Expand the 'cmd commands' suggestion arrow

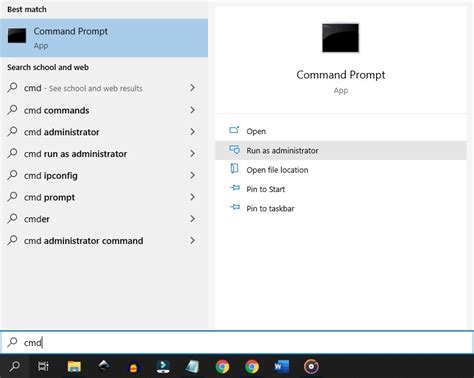pos(192,110)
